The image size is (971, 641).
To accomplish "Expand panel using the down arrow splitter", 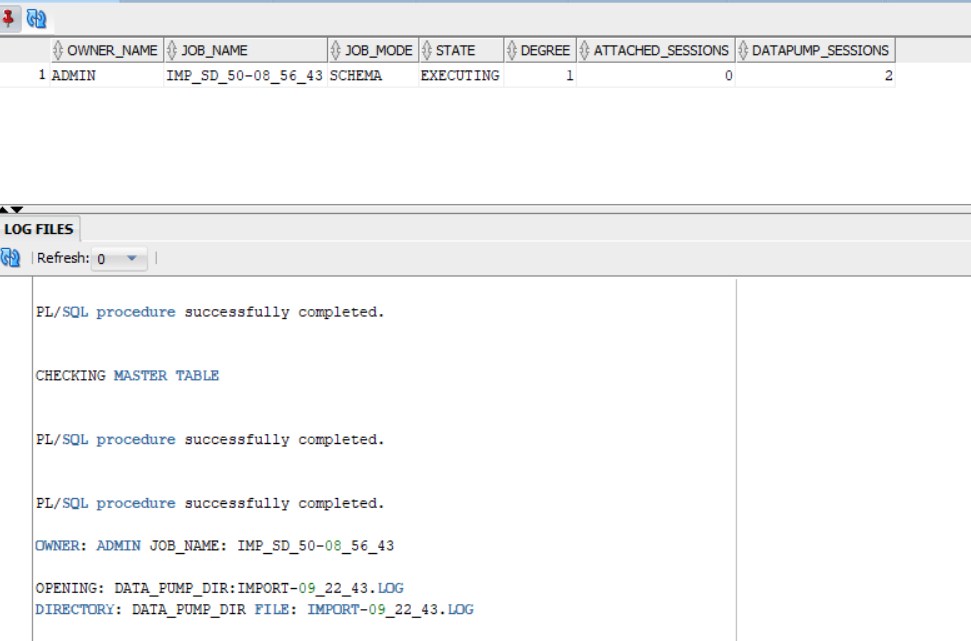I will 17,209.
